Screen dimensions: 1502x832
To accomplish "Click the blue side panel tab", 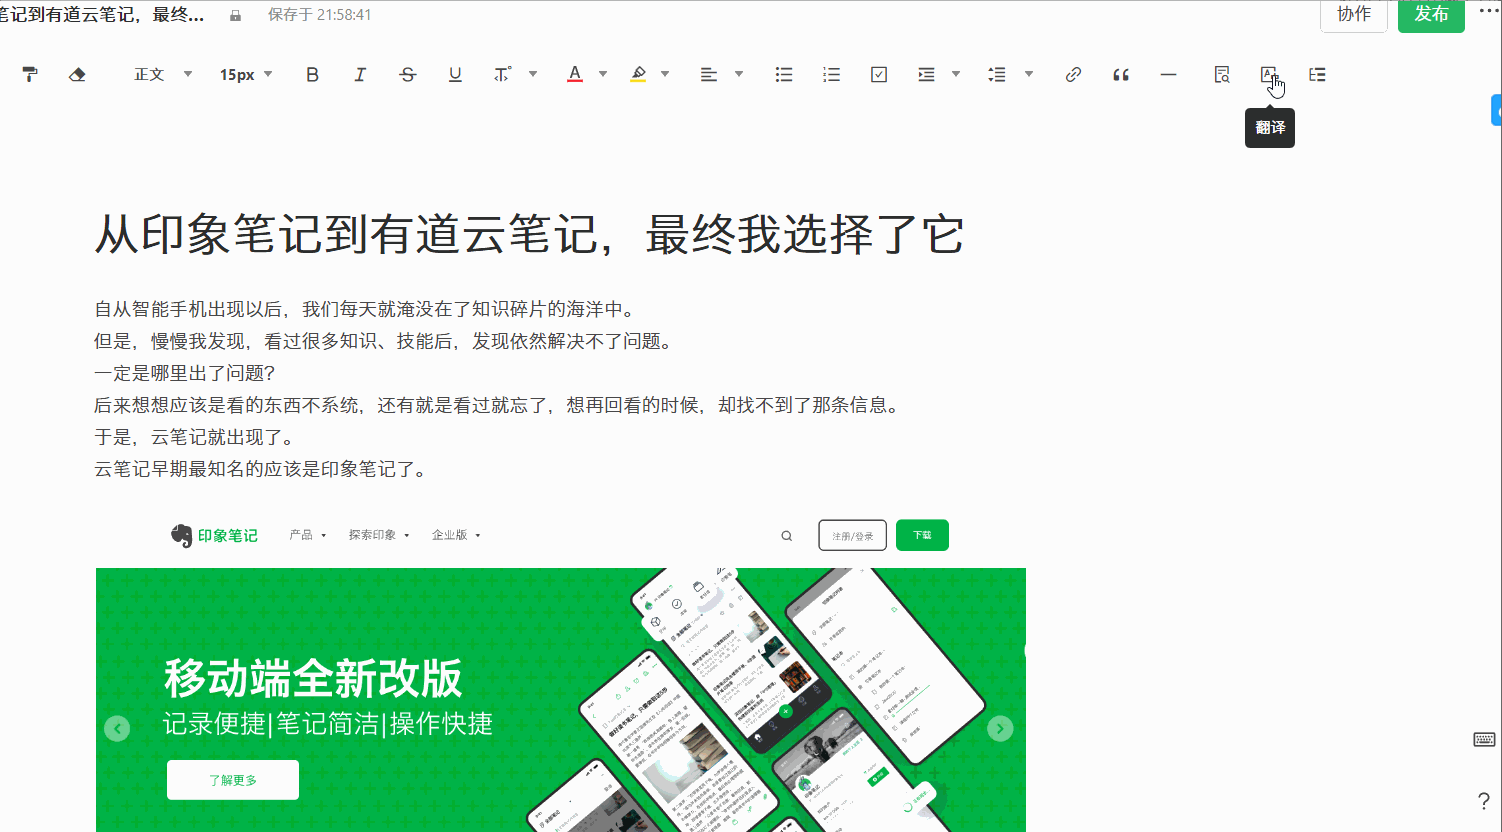I will pos(1496,109).
